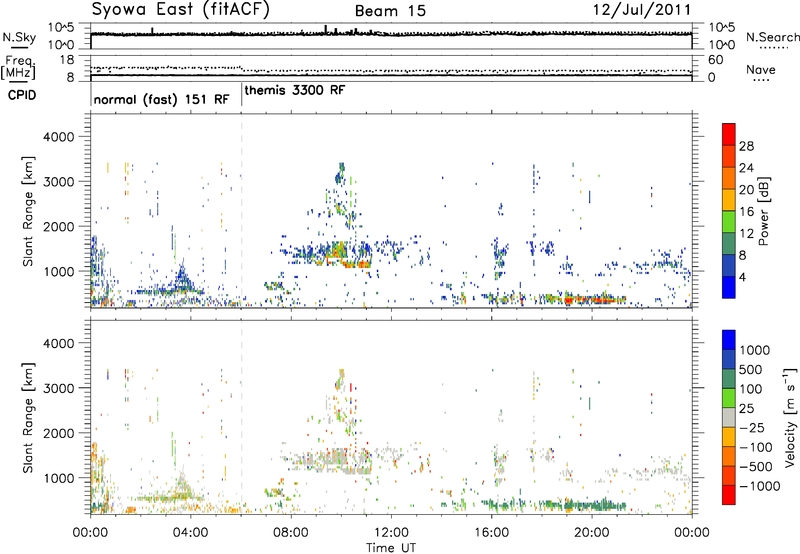The width and height of the screenshot is (800, 554).
Task: Select the yellow-orange segment of Power colorbar
Action: pos(729,200)
